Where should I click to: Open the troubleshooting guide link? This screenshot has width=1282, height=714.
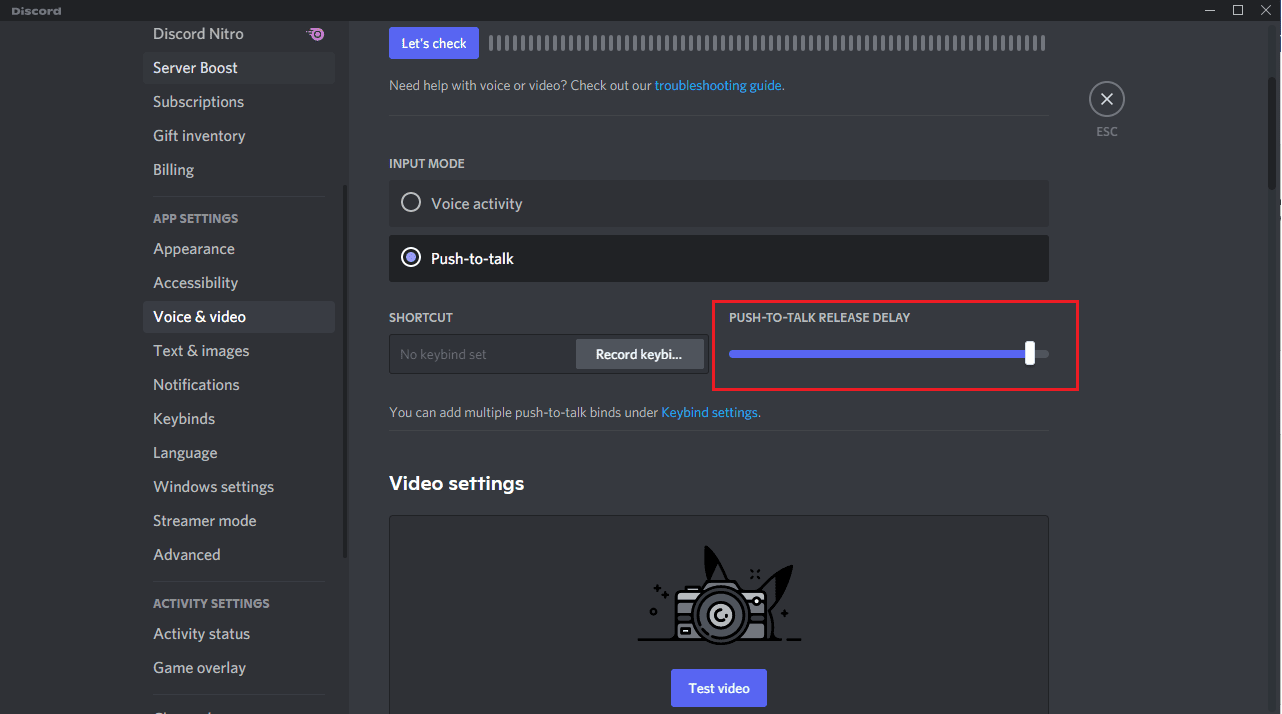click(x=719, y=85)
